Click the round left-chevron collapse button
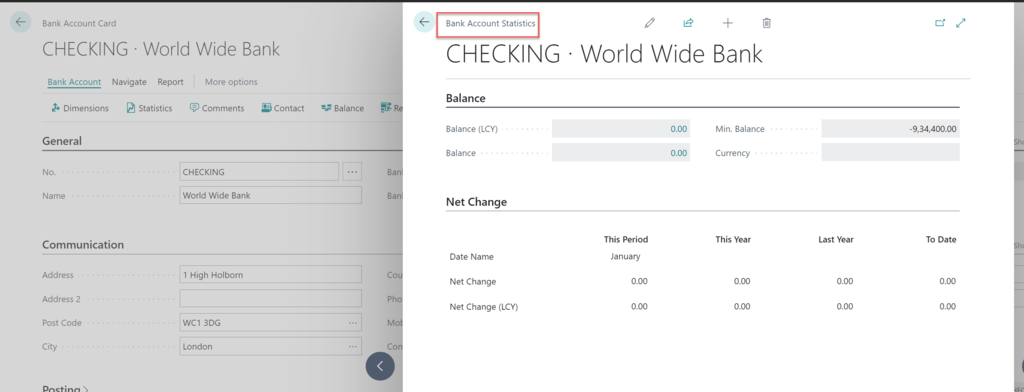The height and width of the screenshot is (392, 1024). 380,367
